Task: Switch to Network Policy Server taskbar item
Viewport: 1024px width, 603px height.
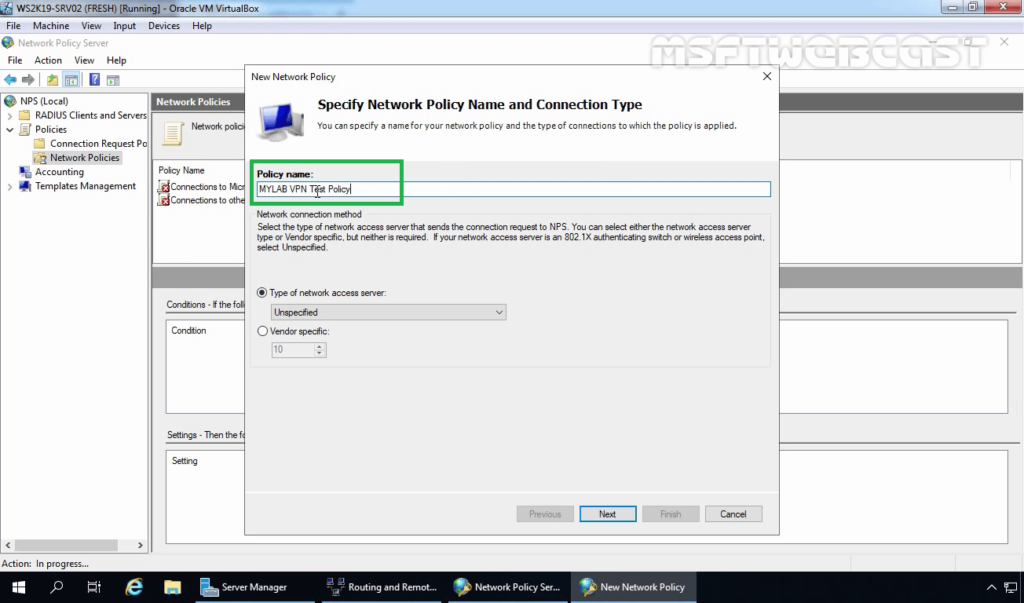Action: tap(509, 587)
